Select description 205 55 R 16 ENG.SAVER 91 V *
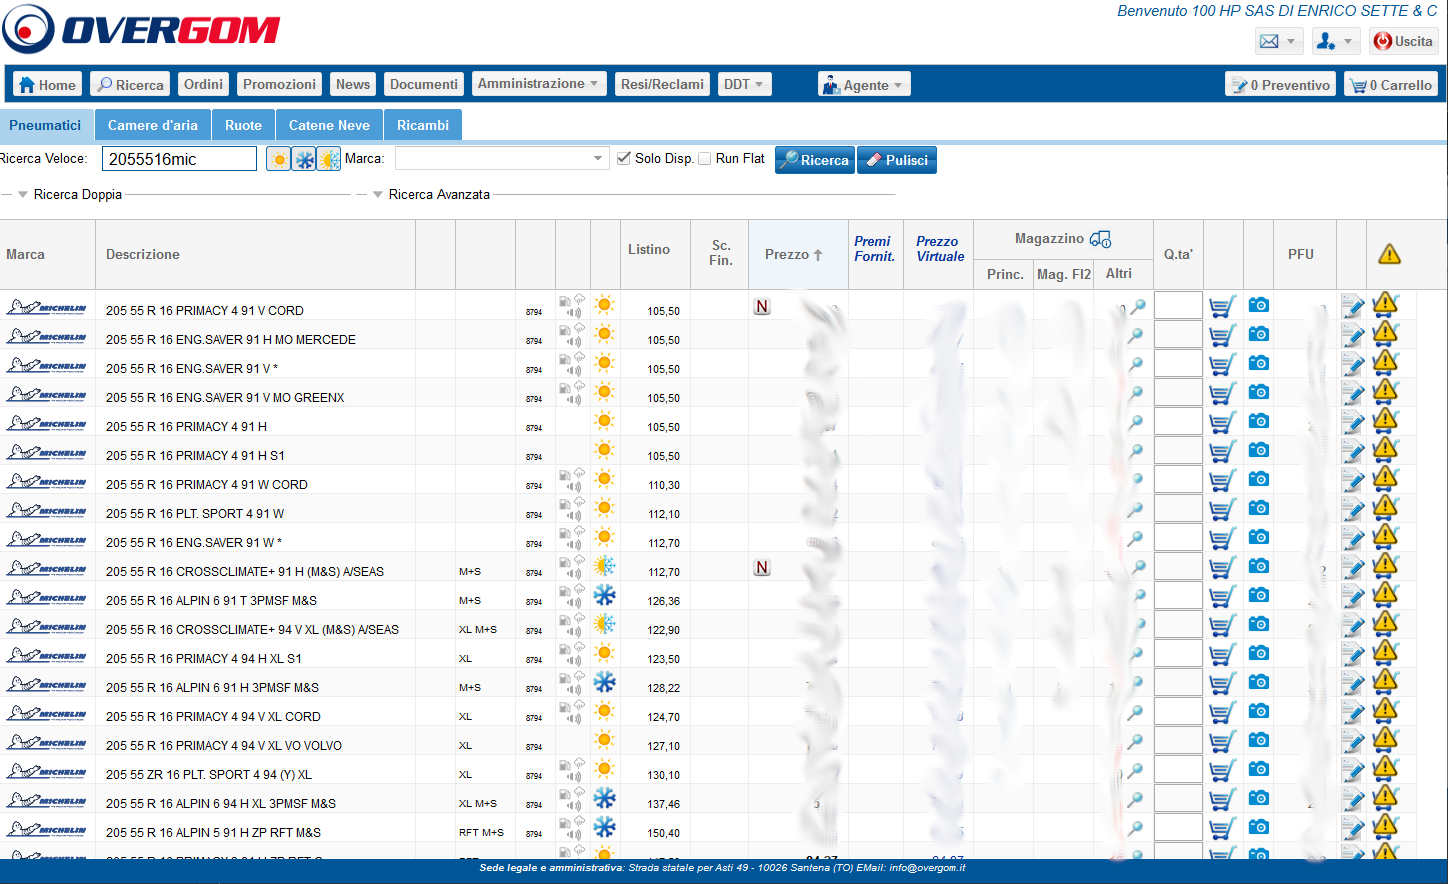The height and width of the screenshot is (884, 1448). 192,368
